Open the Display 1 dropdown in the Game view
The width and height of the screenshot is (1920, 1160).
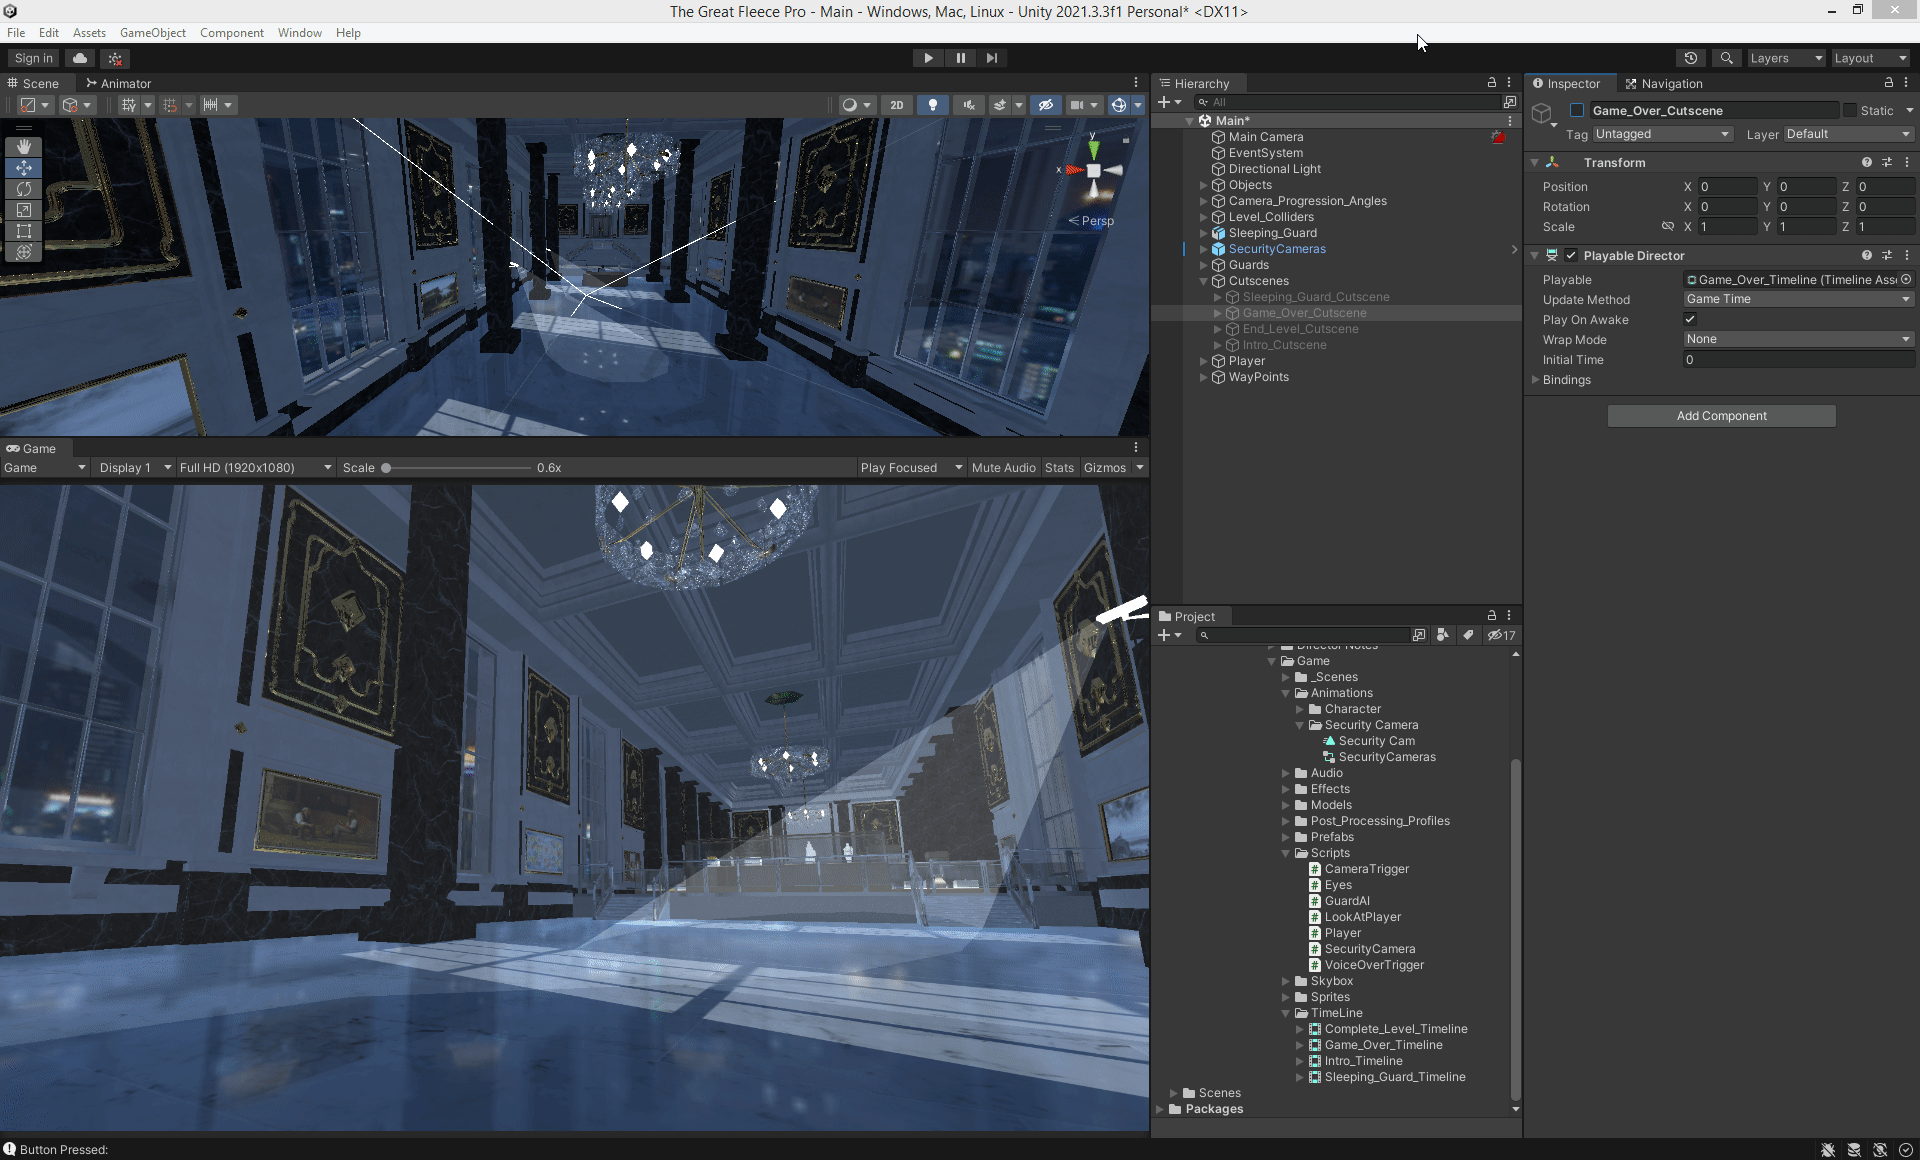[x=134, y=467]
